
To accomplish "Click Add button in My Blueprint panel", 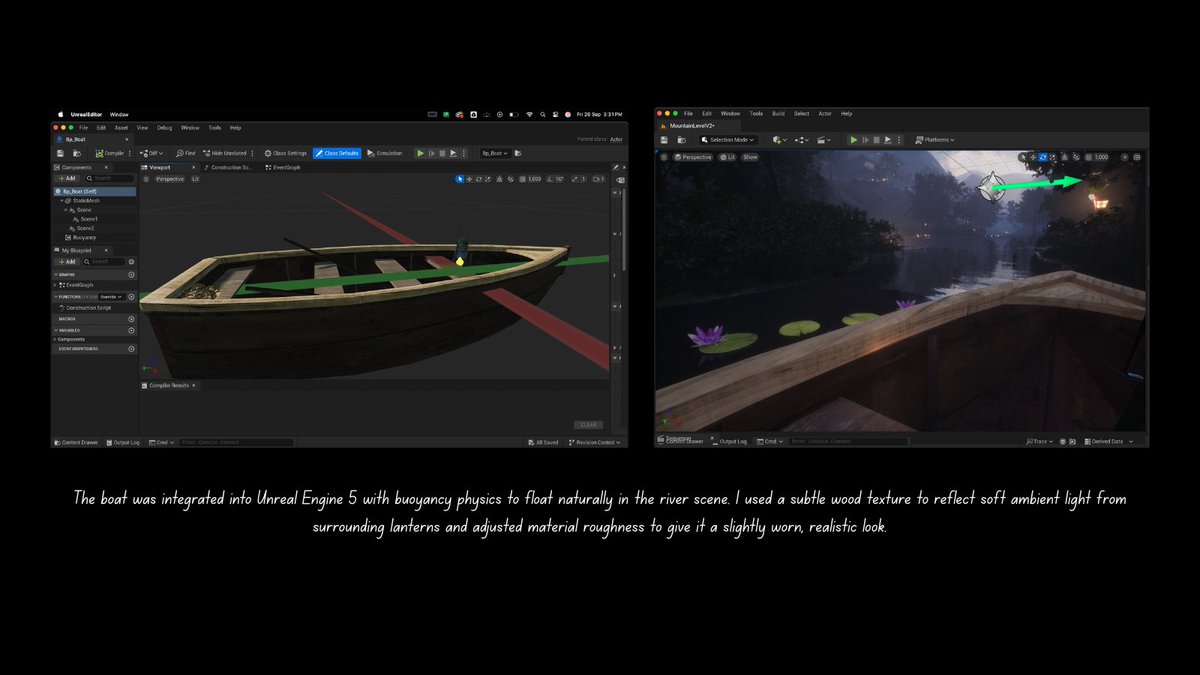I will (x=67, y=262).
